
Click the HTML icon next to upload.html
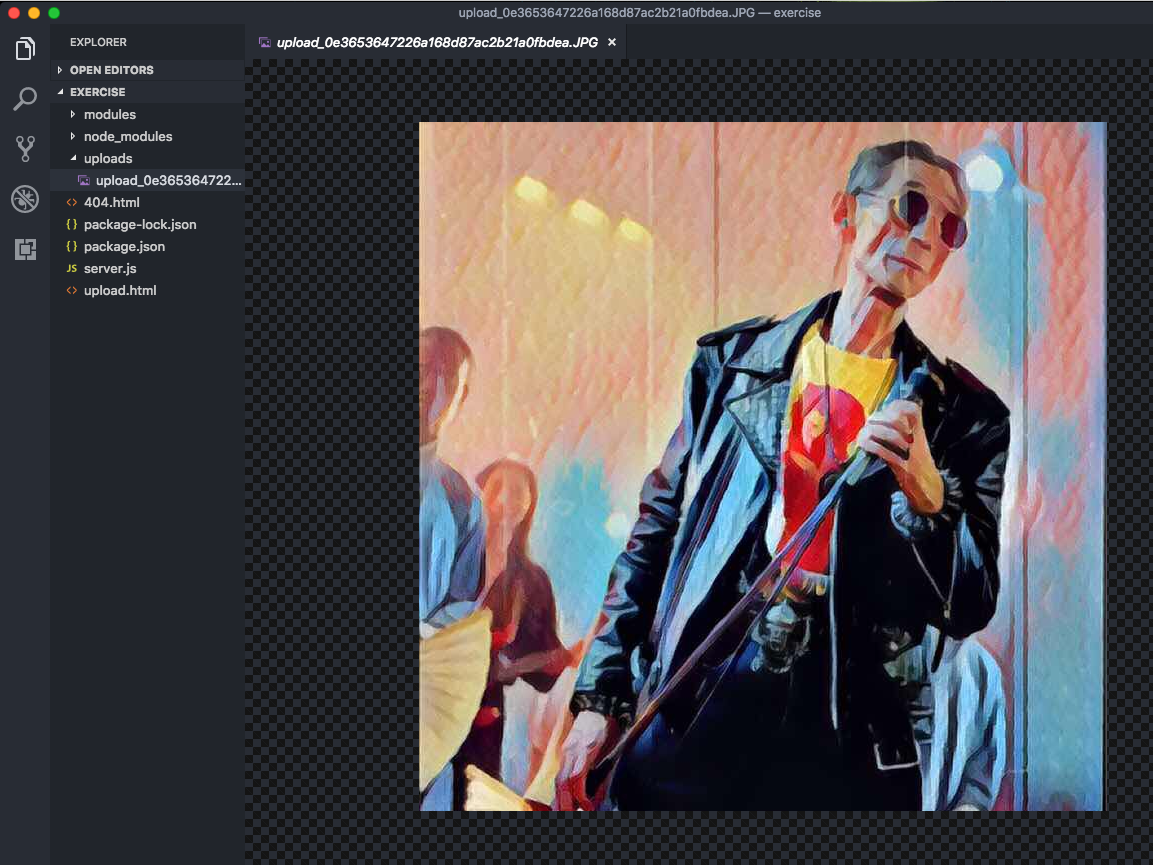pos(71,291)
